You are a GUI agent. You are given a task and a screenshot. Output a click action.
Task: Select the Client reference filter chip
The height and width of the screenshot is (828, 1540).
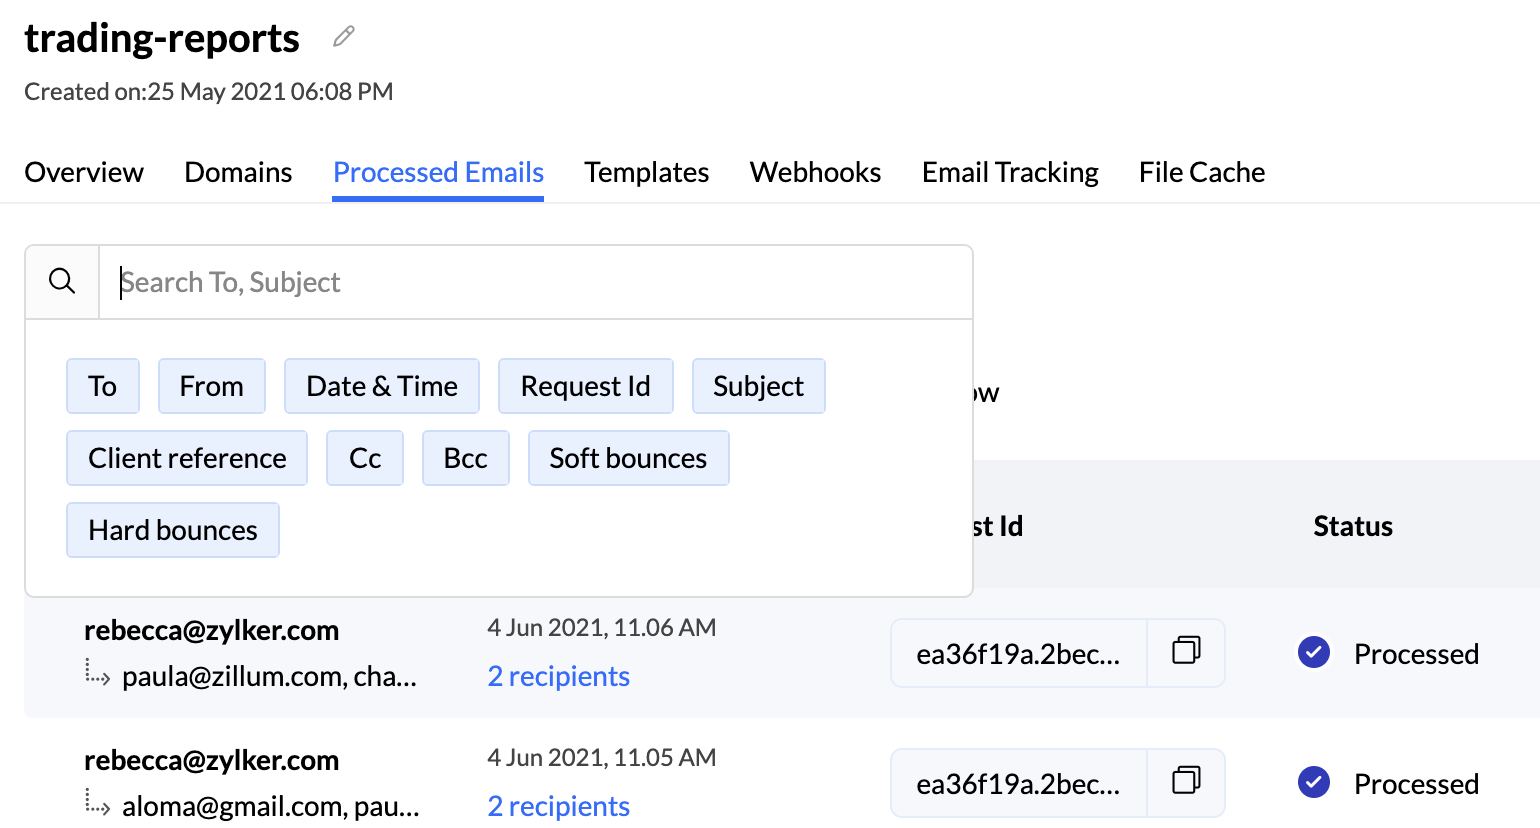pos(187,458)
